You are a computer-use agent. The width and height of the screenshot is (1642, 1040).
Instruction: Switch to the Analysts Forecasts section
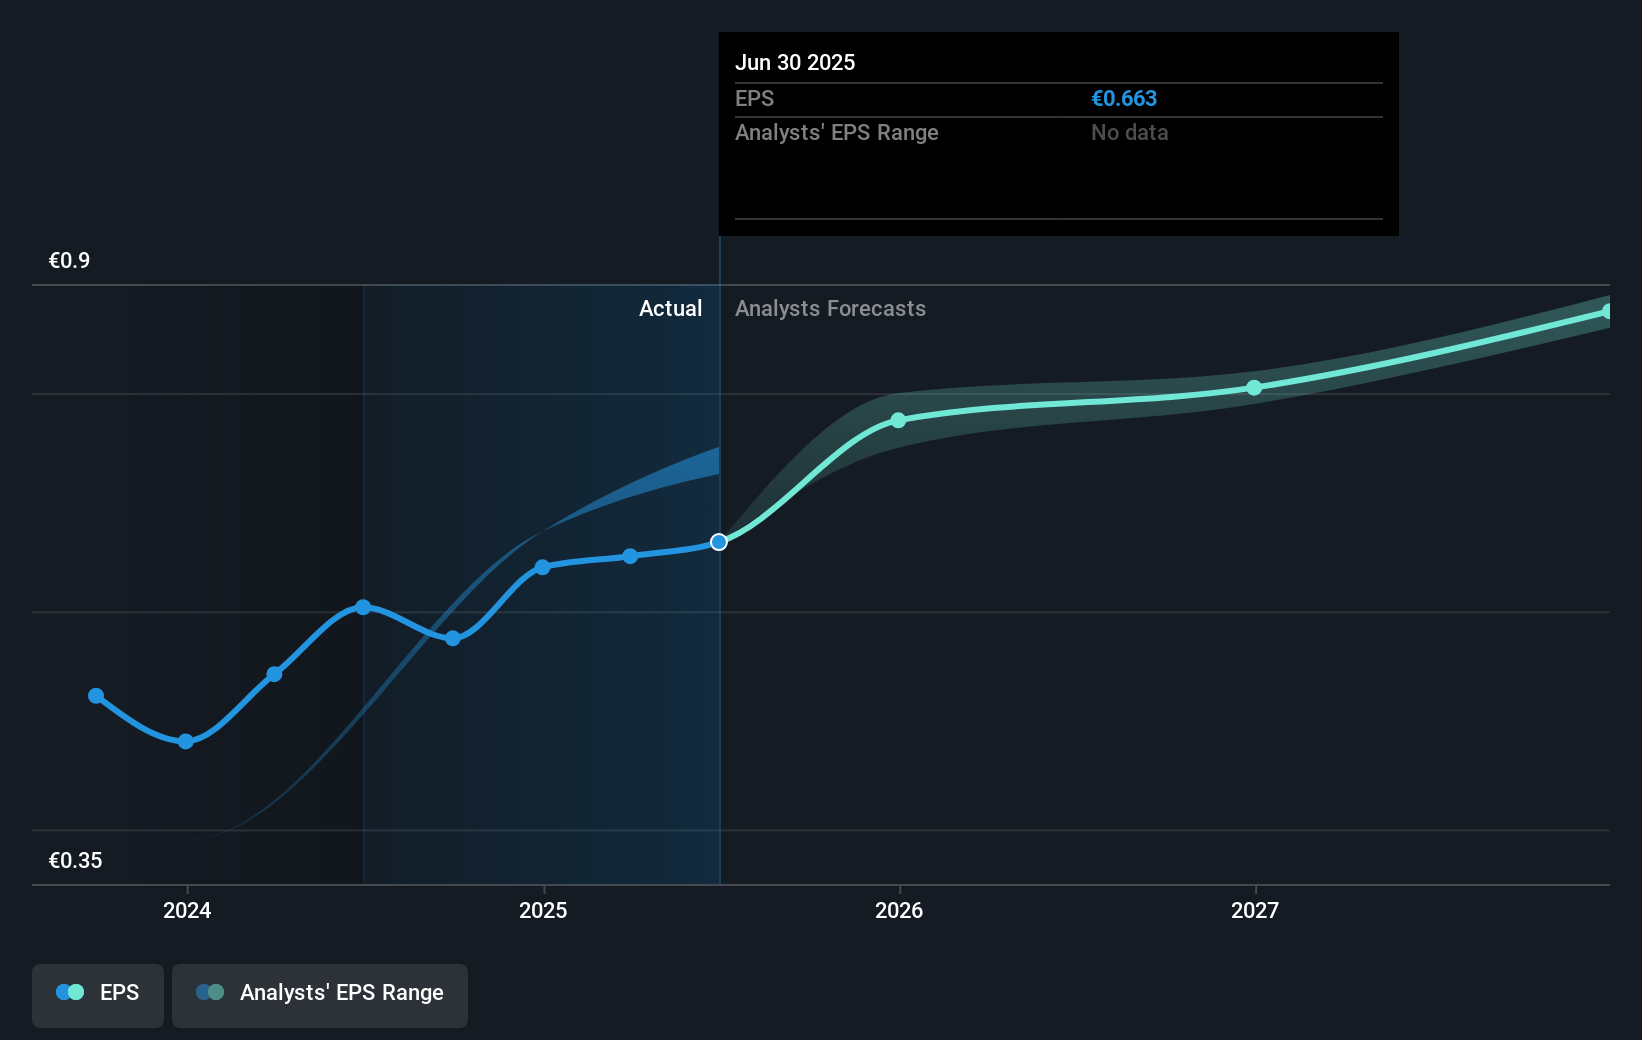pyautogui.click(x=830, y=308)
